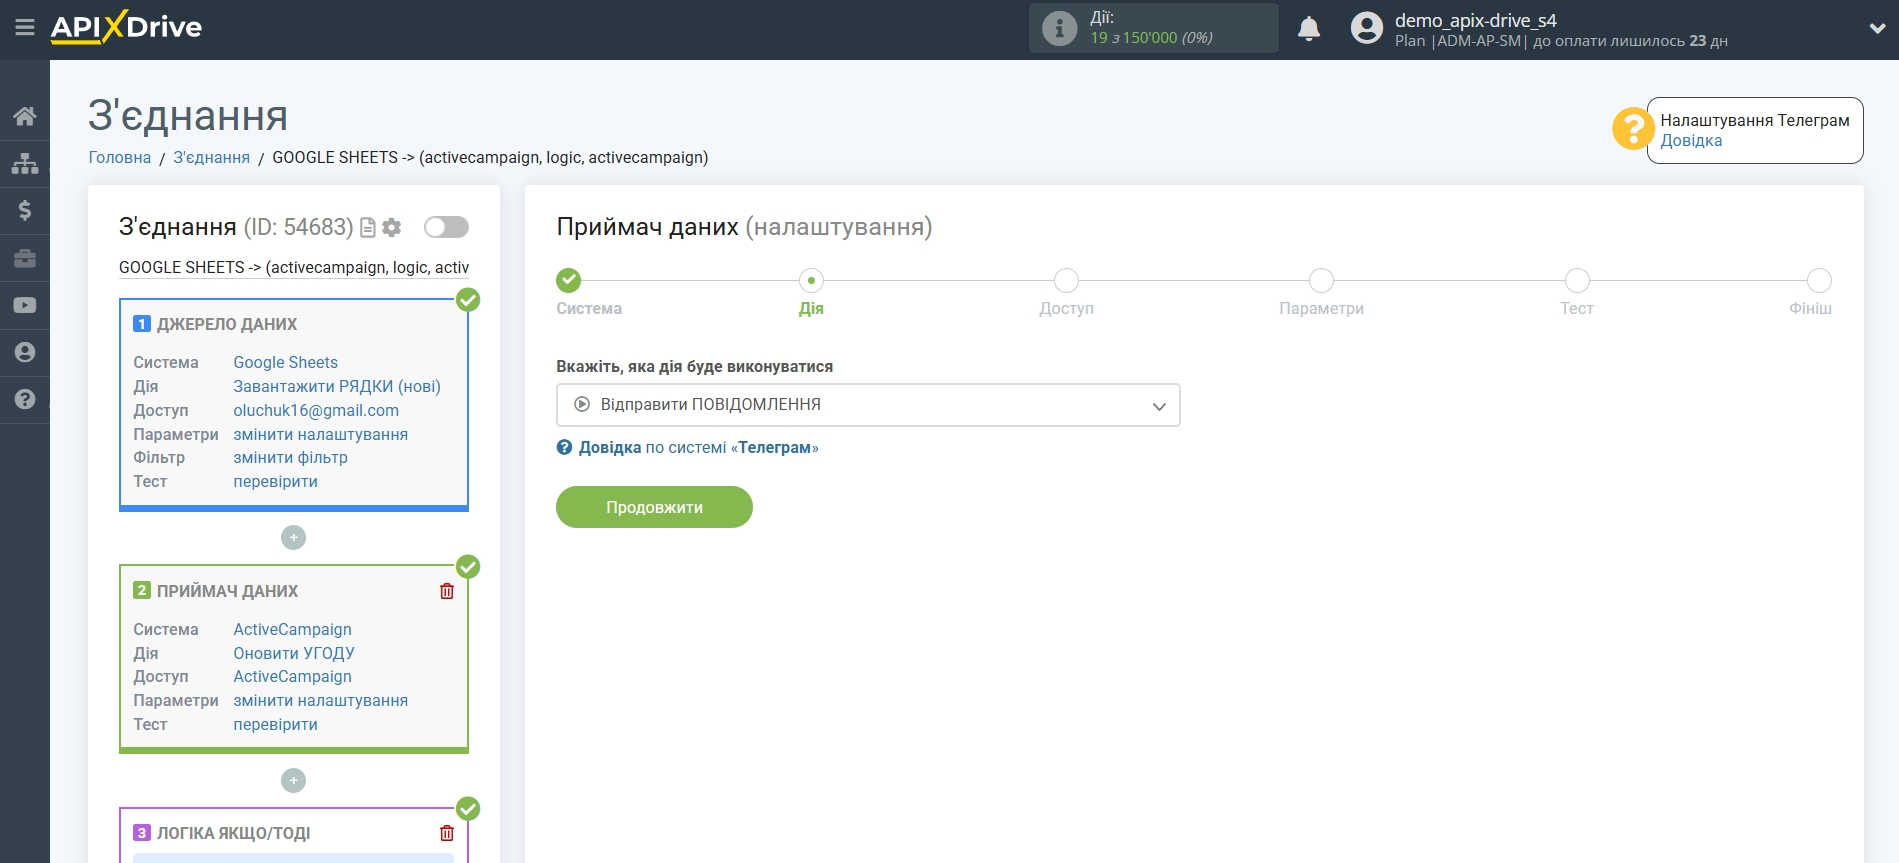1899x863 pixels.
Task: Open connection settings gear icon
Action: 392,228
